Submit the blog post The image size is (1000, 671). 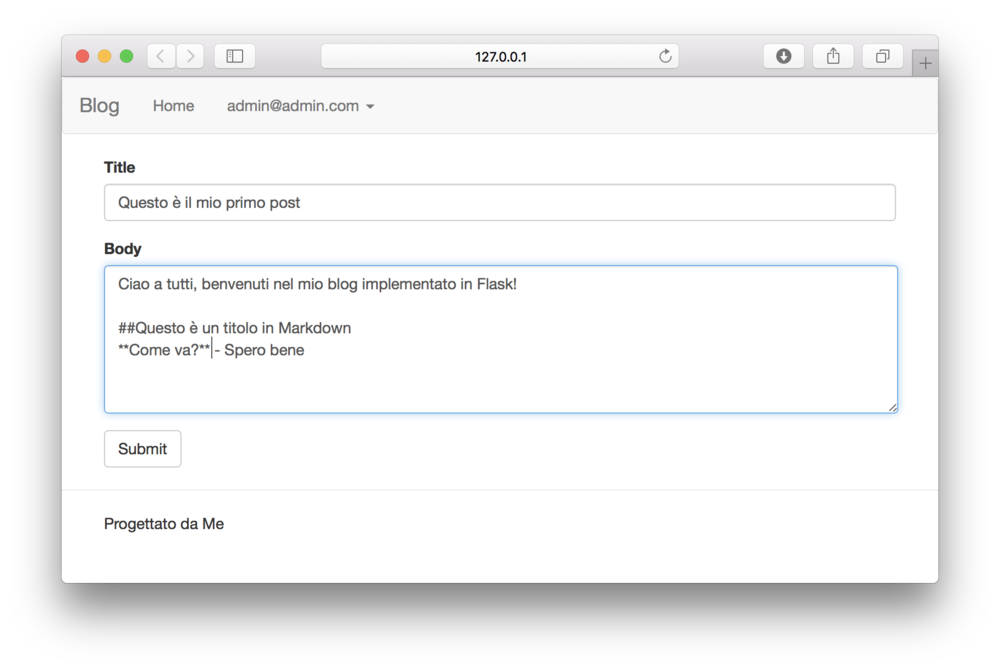[142, 449]
